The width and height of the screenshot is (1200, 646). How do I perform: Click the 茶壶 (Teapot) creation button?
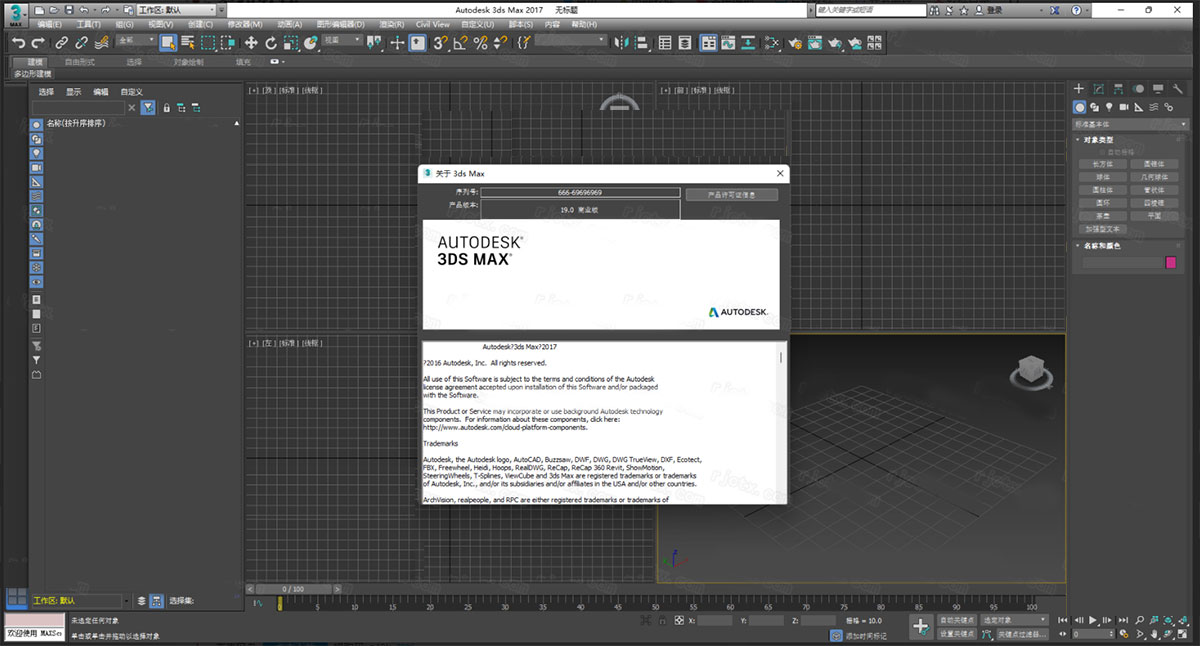(x=1104, y=216)
